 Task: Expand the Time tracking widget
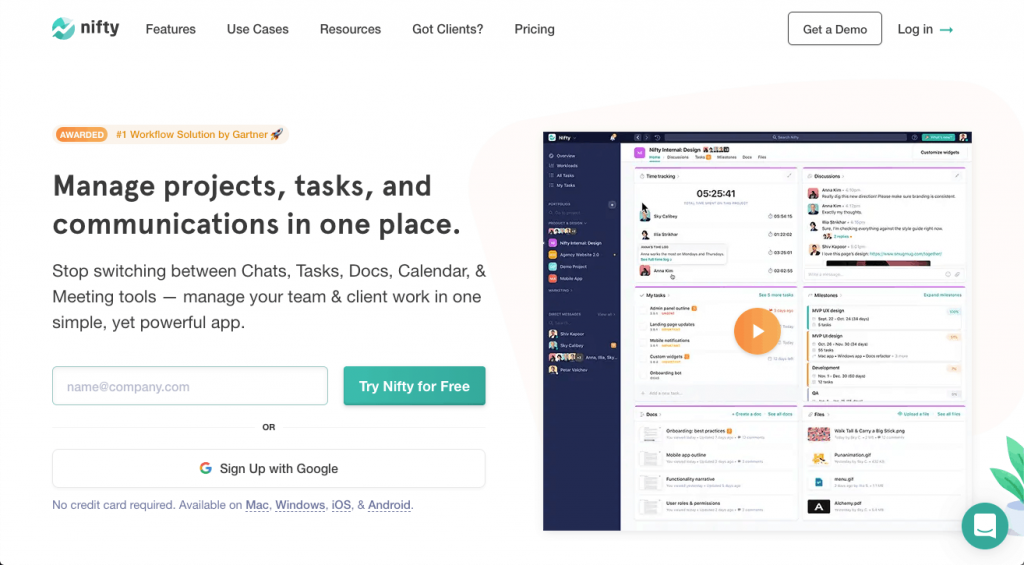pos(789,176)
